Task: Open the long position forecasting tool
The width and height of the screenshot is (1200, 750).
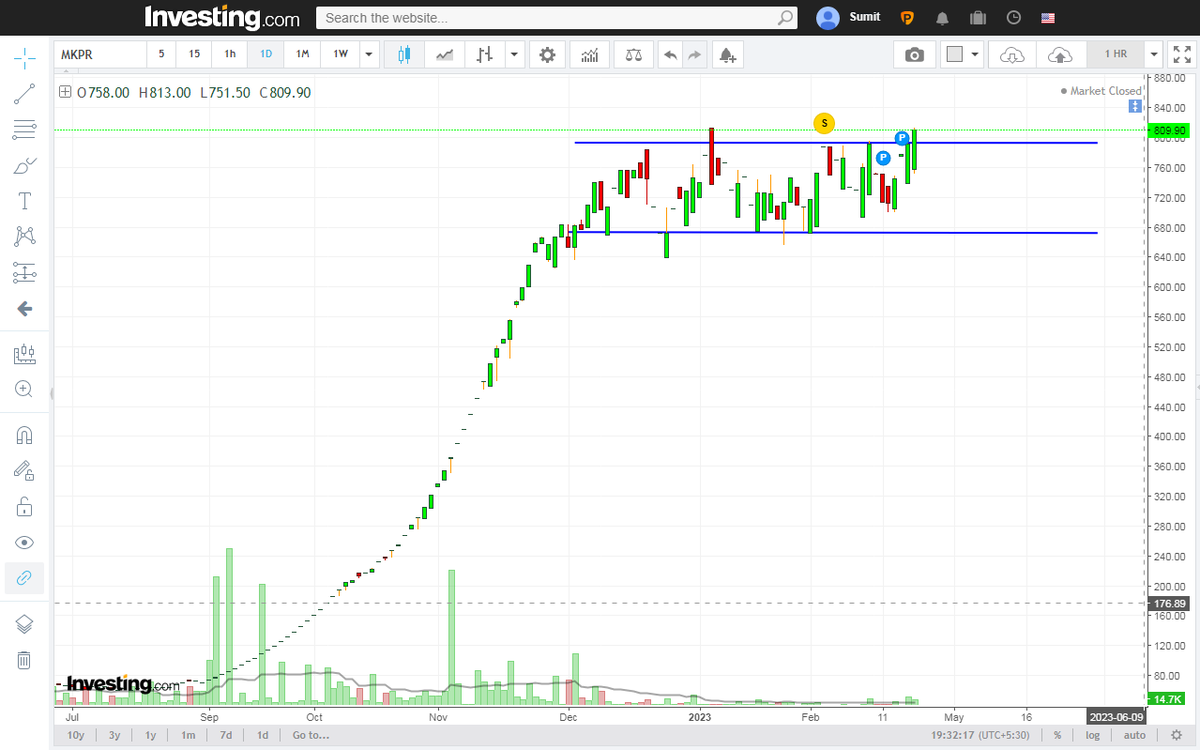Action: click(x=24, y=354)
